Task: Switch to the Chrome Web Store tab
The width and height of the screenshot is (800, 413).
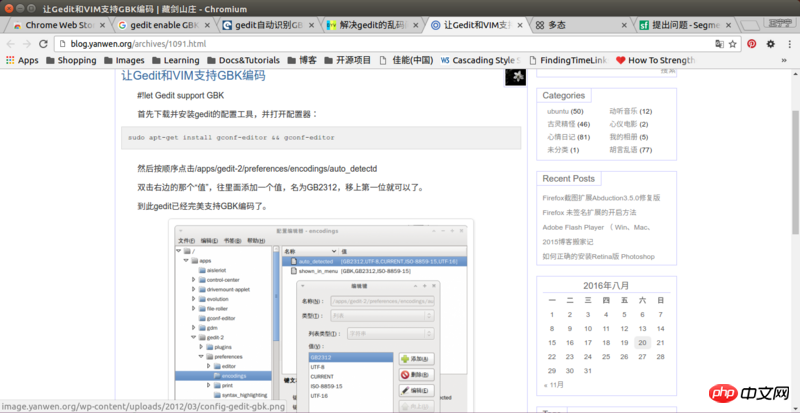Action: (59, 25)
